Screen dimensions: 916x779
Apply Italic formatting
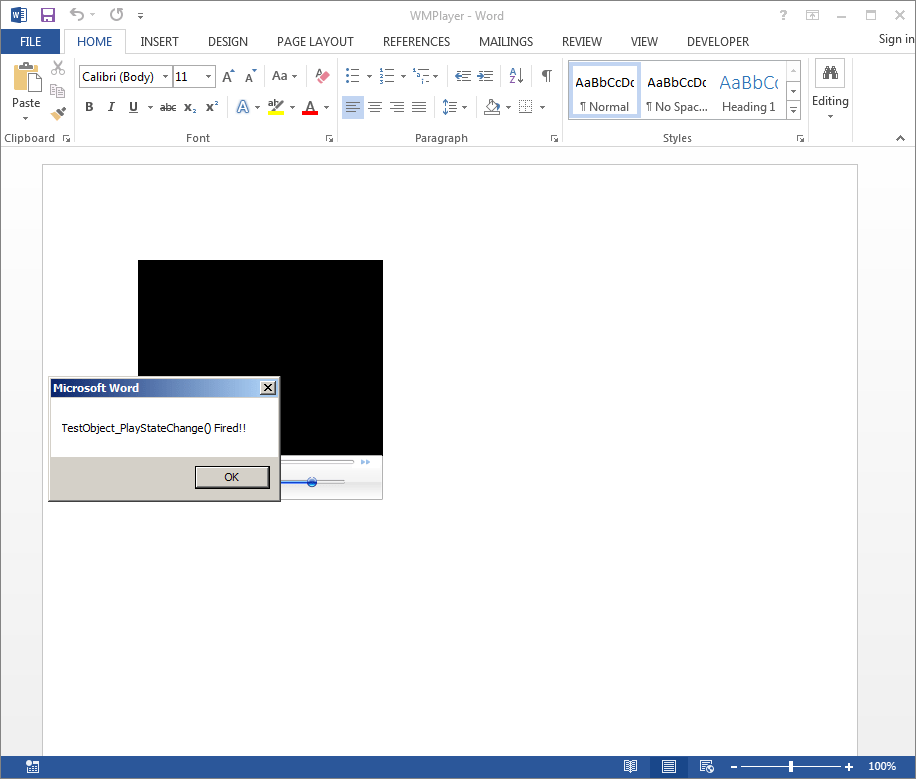(x=111, y=106)
